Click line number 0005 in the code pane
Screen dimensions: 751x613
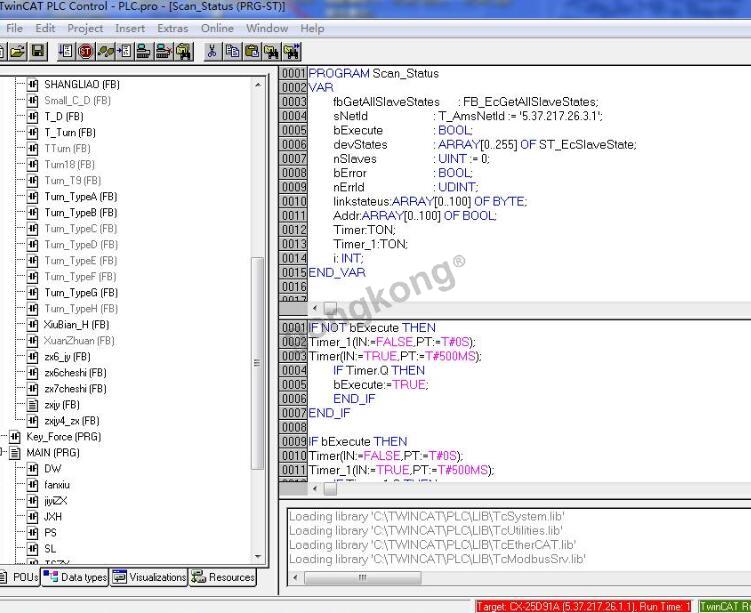coord(294,385)
